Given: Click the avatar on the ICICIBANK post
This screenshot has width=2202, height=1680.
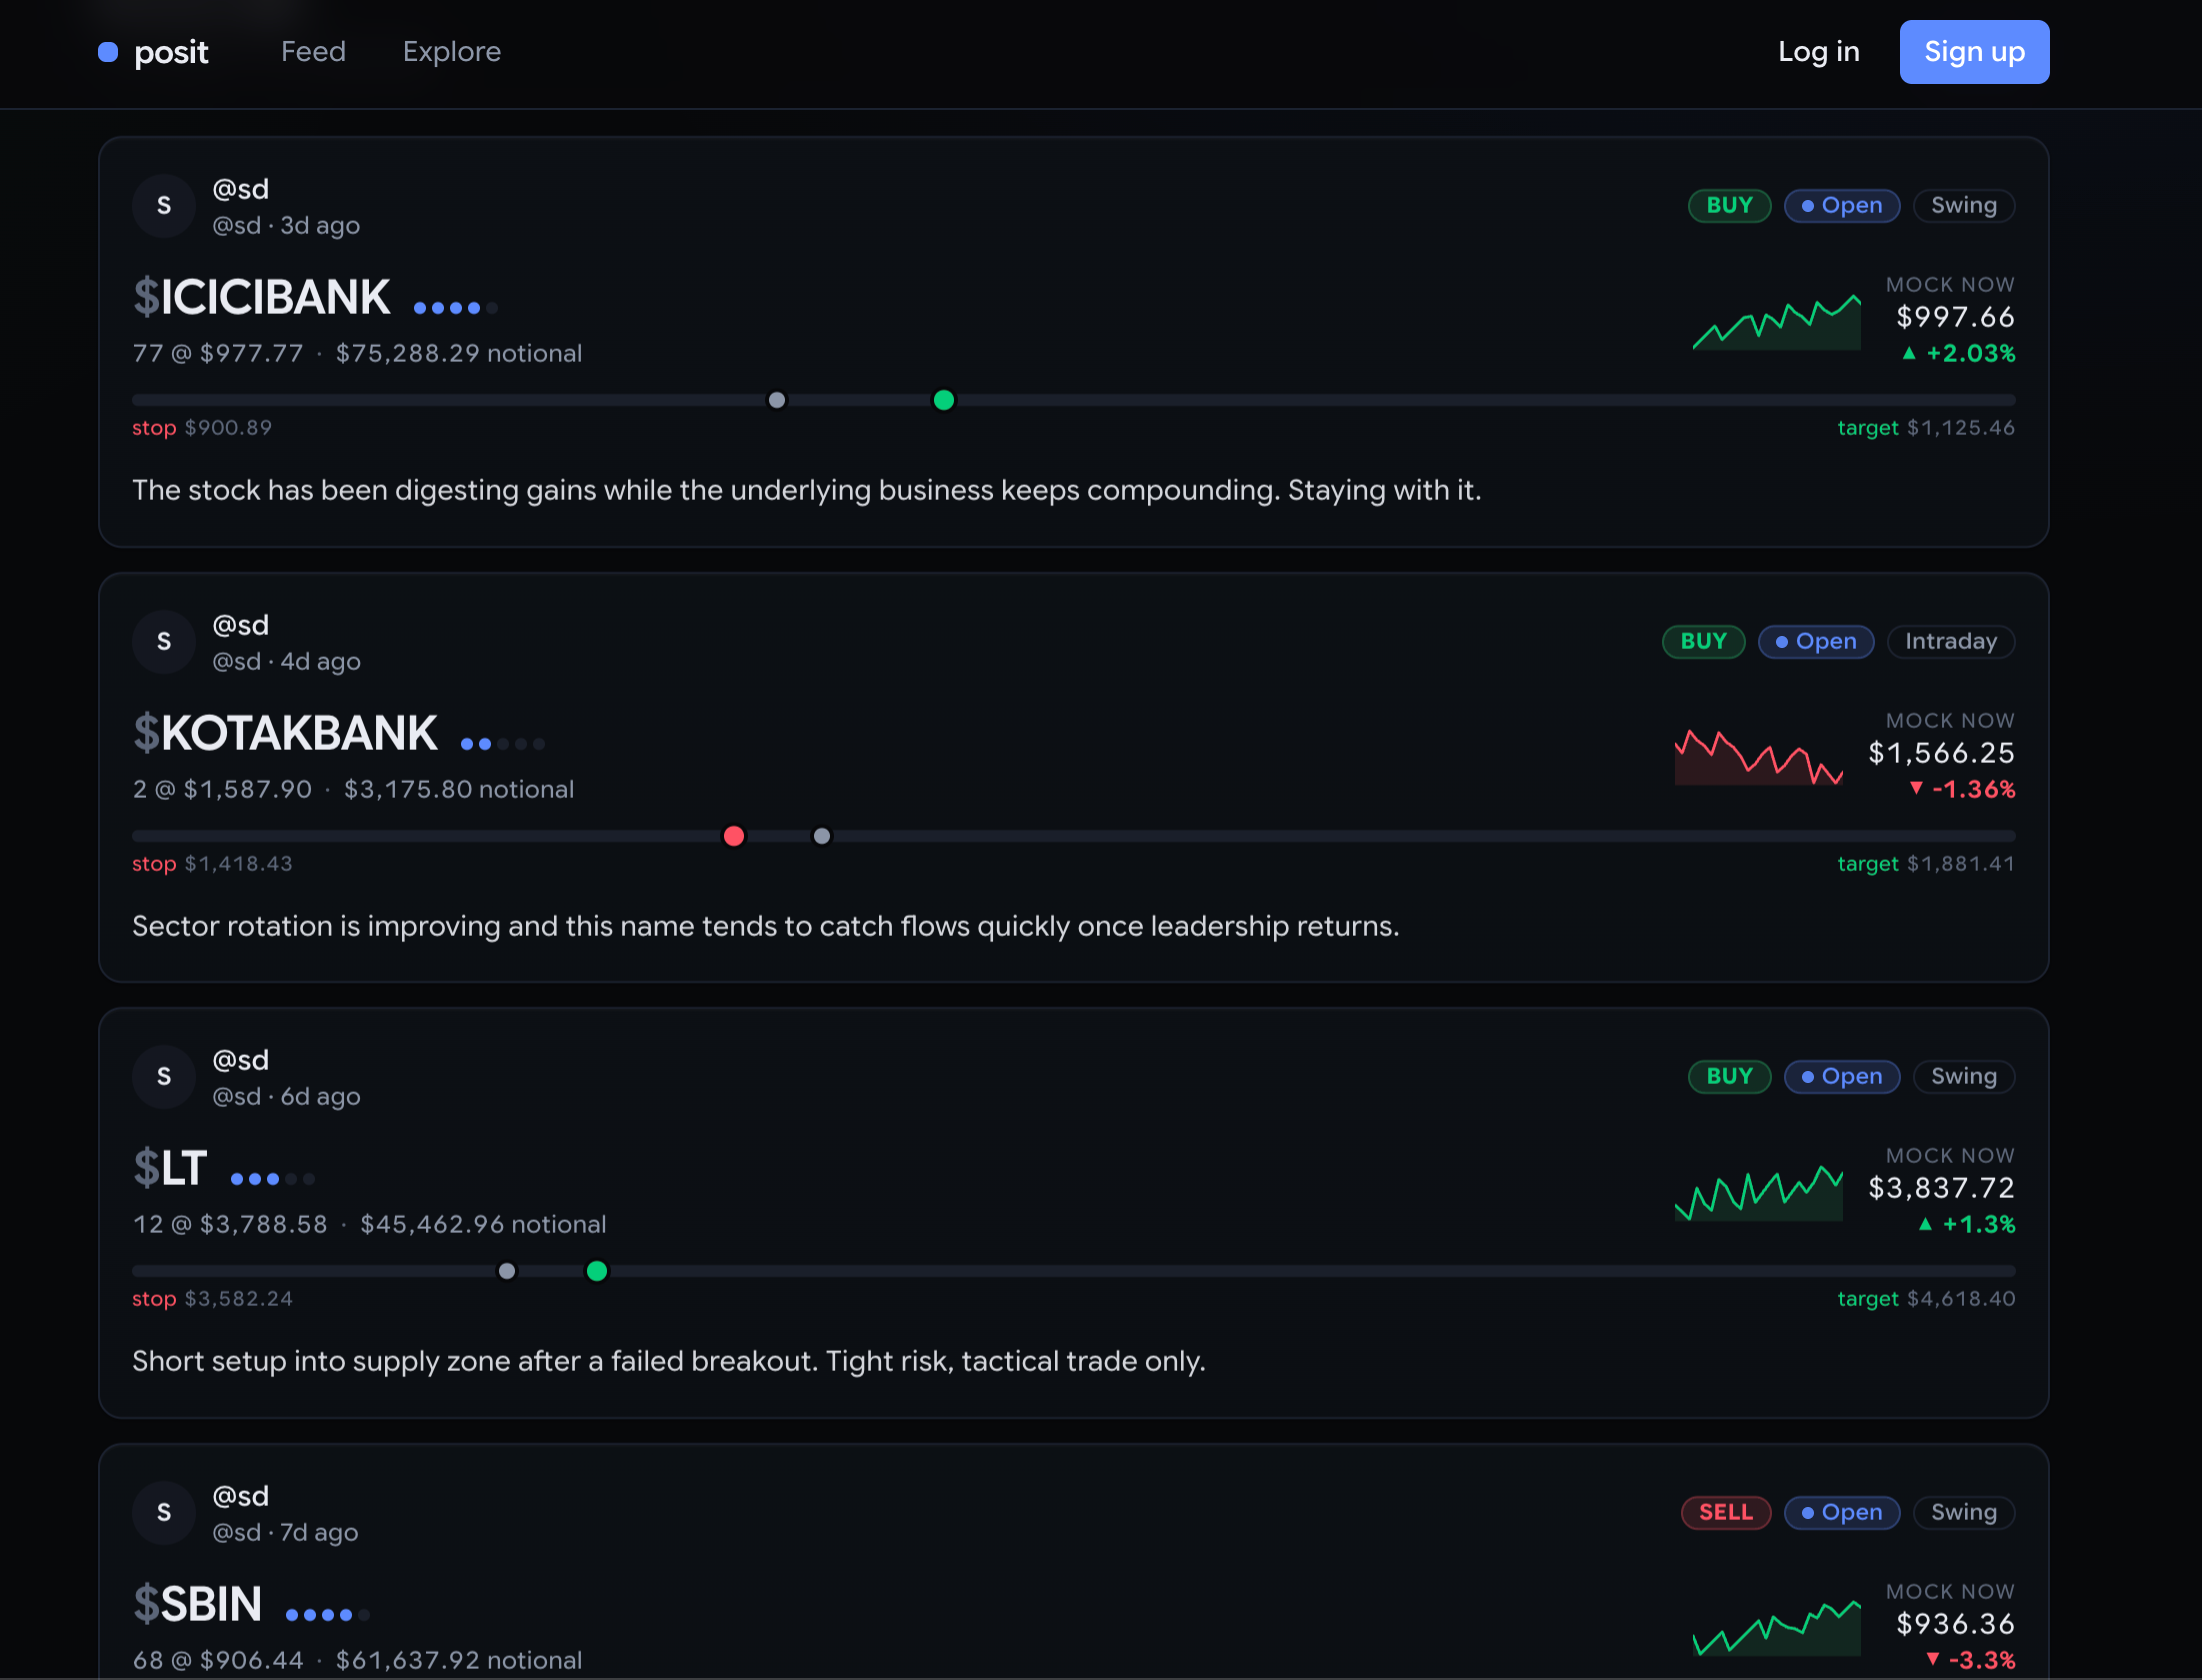Looking at the screenshot, I should click(x=164, y=206).
